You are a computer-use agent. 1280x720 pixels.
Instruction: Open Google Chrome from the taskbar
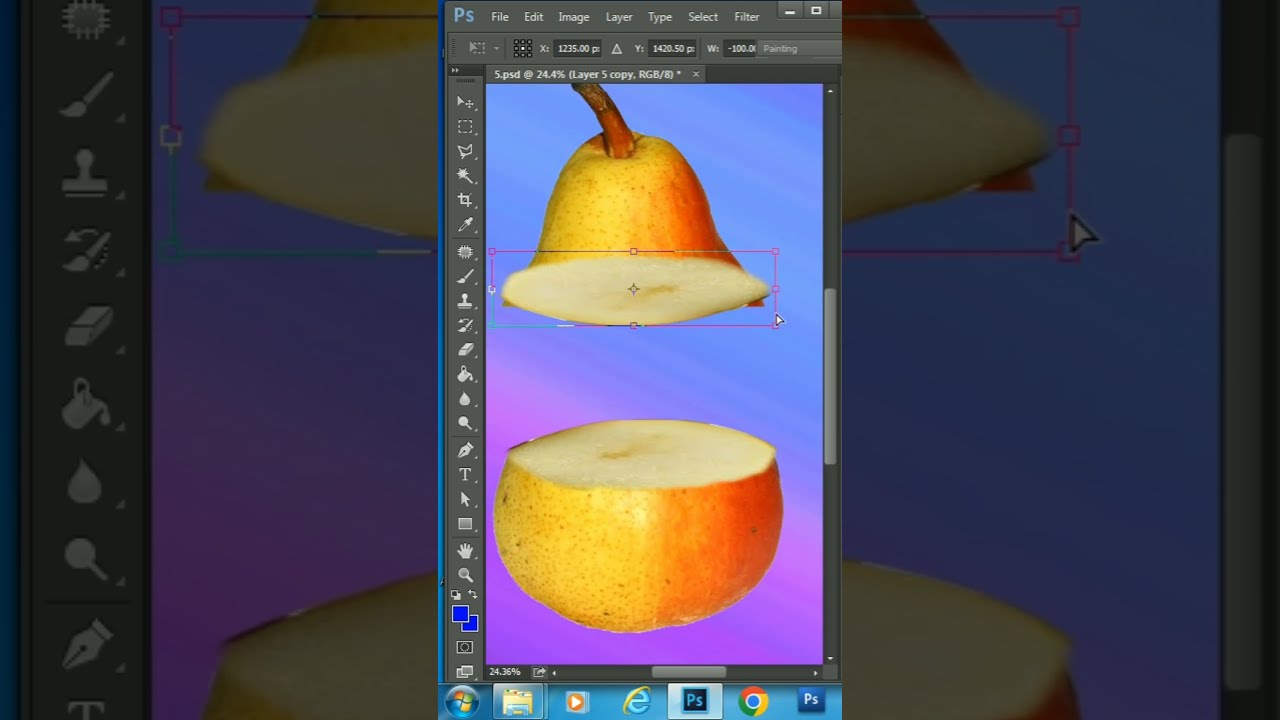pos(753,702)
